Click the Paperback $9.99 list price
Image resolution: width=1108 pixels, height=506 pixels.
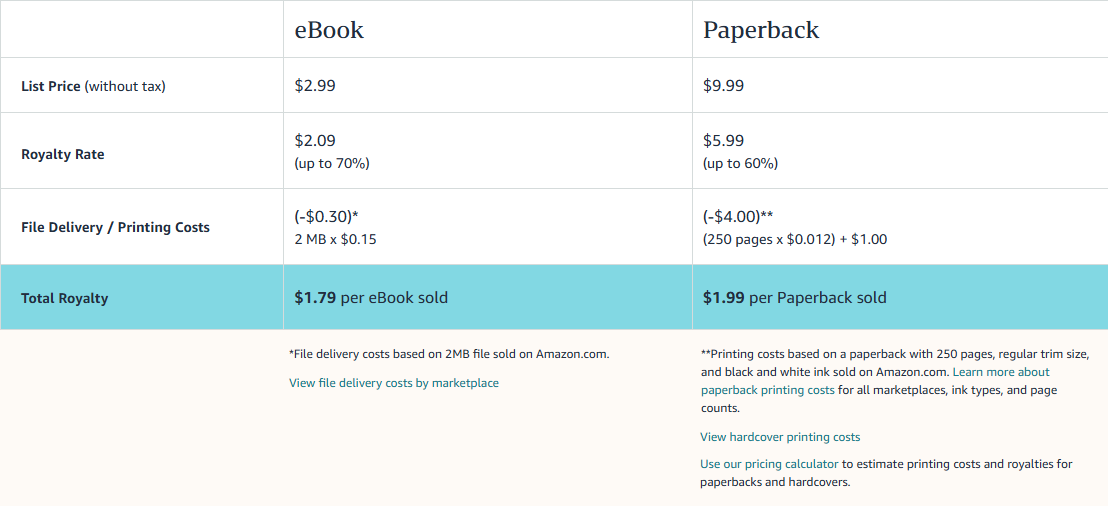[x=724, y=86]
